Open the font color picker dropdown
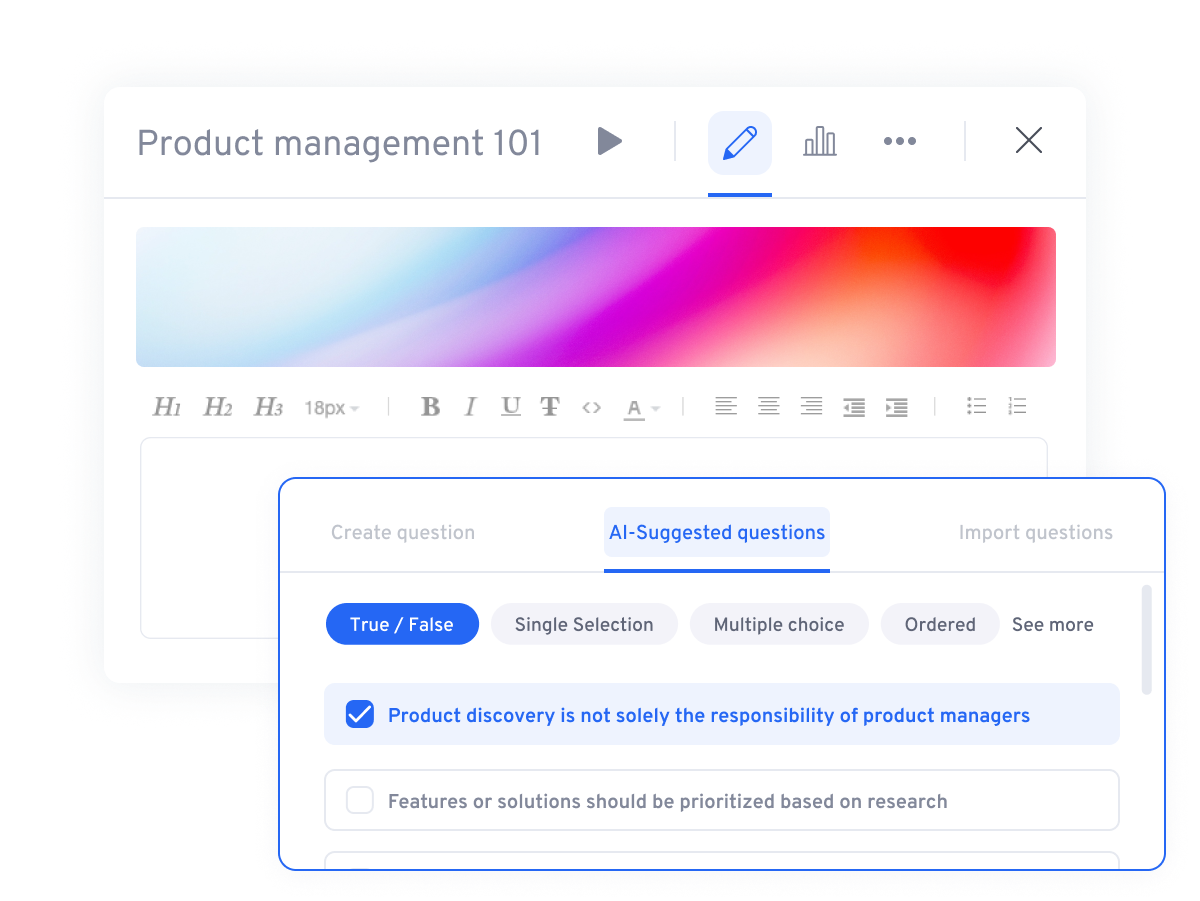This screenshot has height=901, width=1200. pyautogui.click(x=641, y=406)
